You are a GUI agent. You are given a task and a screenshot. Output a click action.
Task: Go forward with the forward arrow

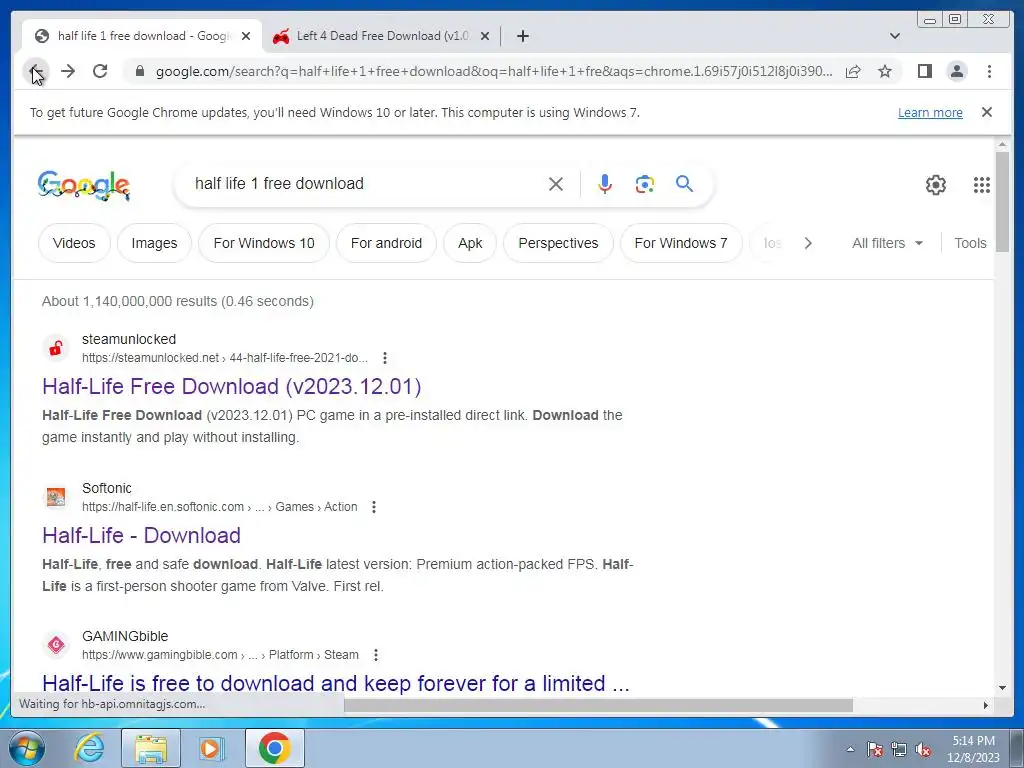pyautogui.click(x=68, y=71)
